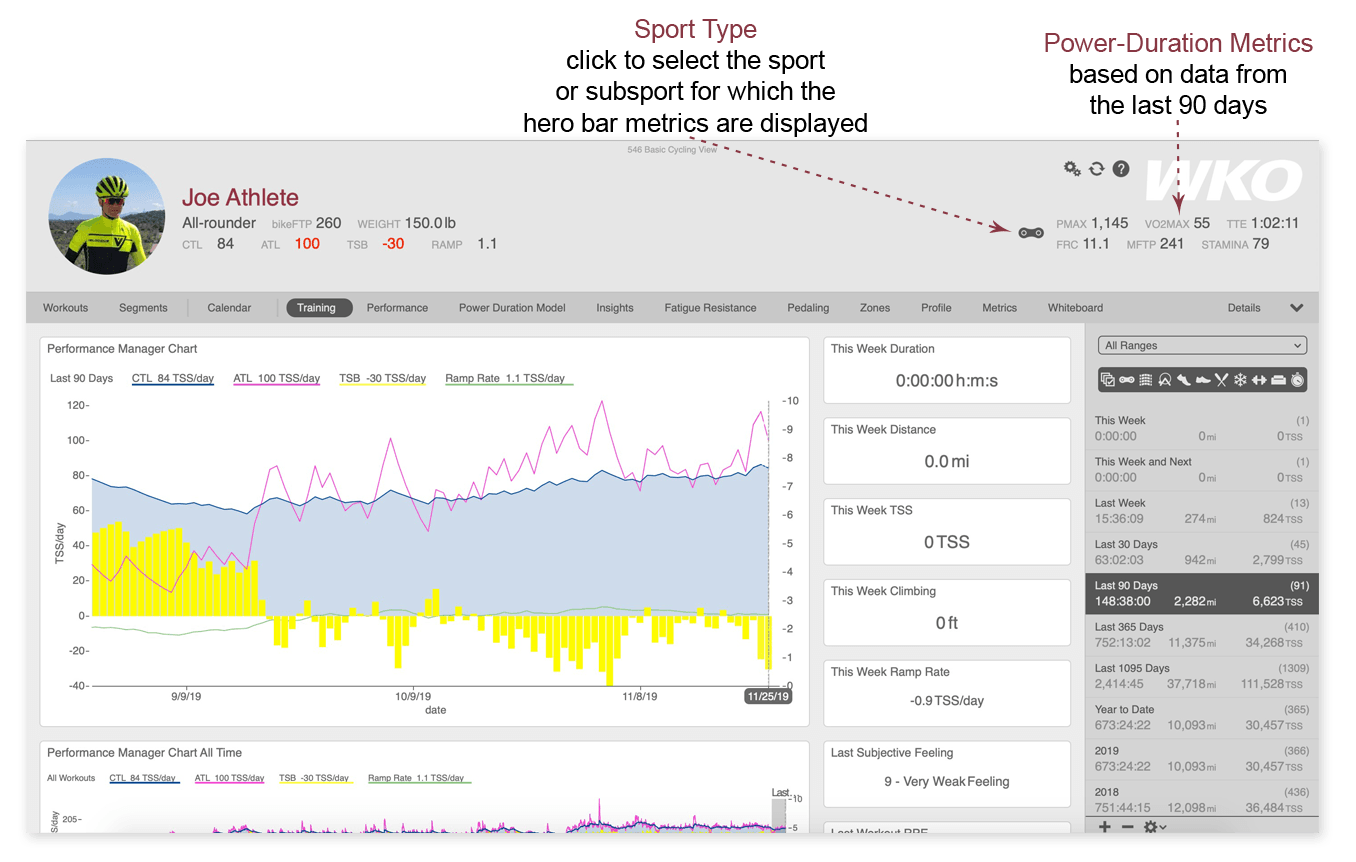Click the 11/25/19 date marker on chart
1356x862 pixels.
point(768,696)
